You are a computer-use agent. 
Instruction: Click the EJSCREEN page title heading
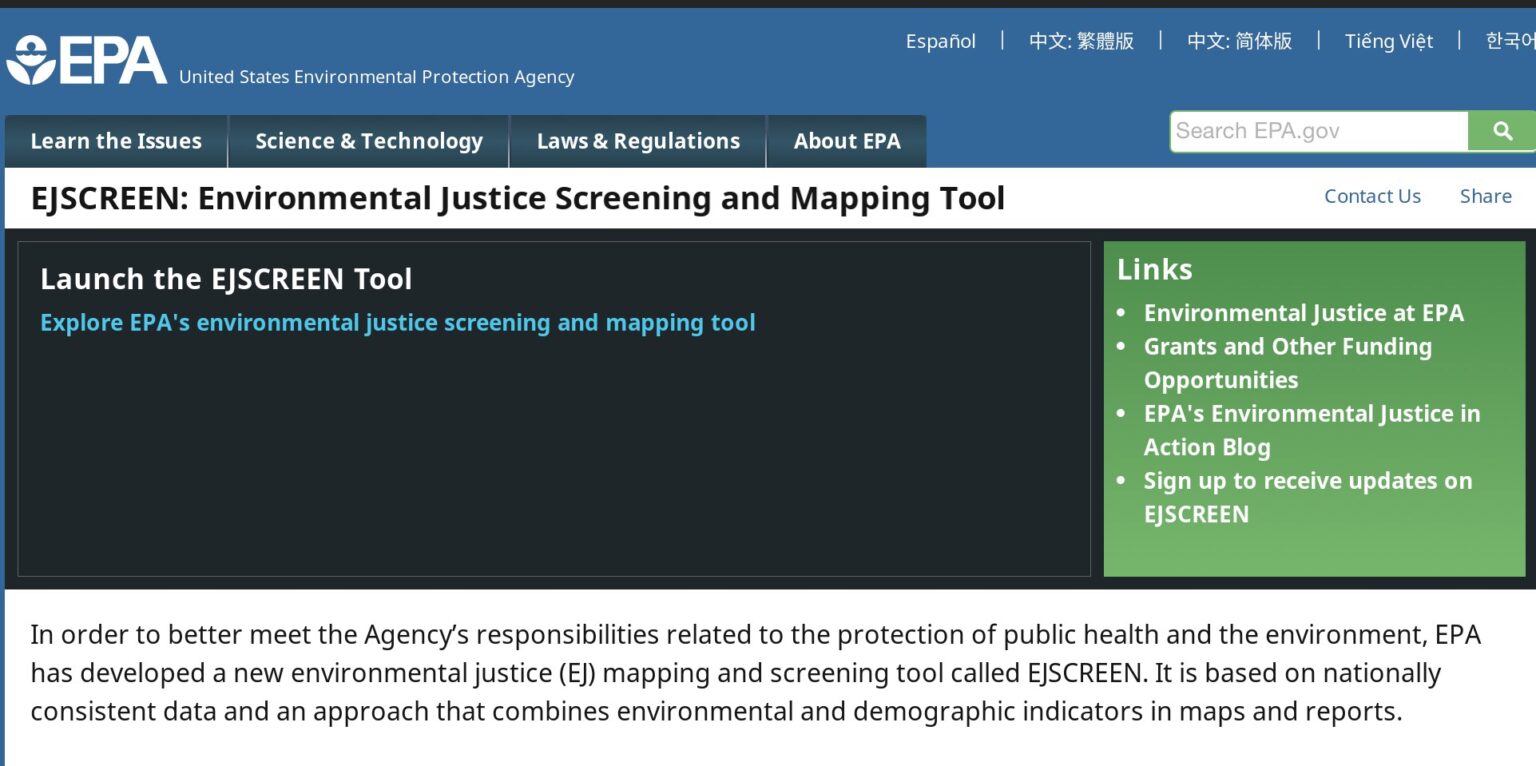pos(520,197)
